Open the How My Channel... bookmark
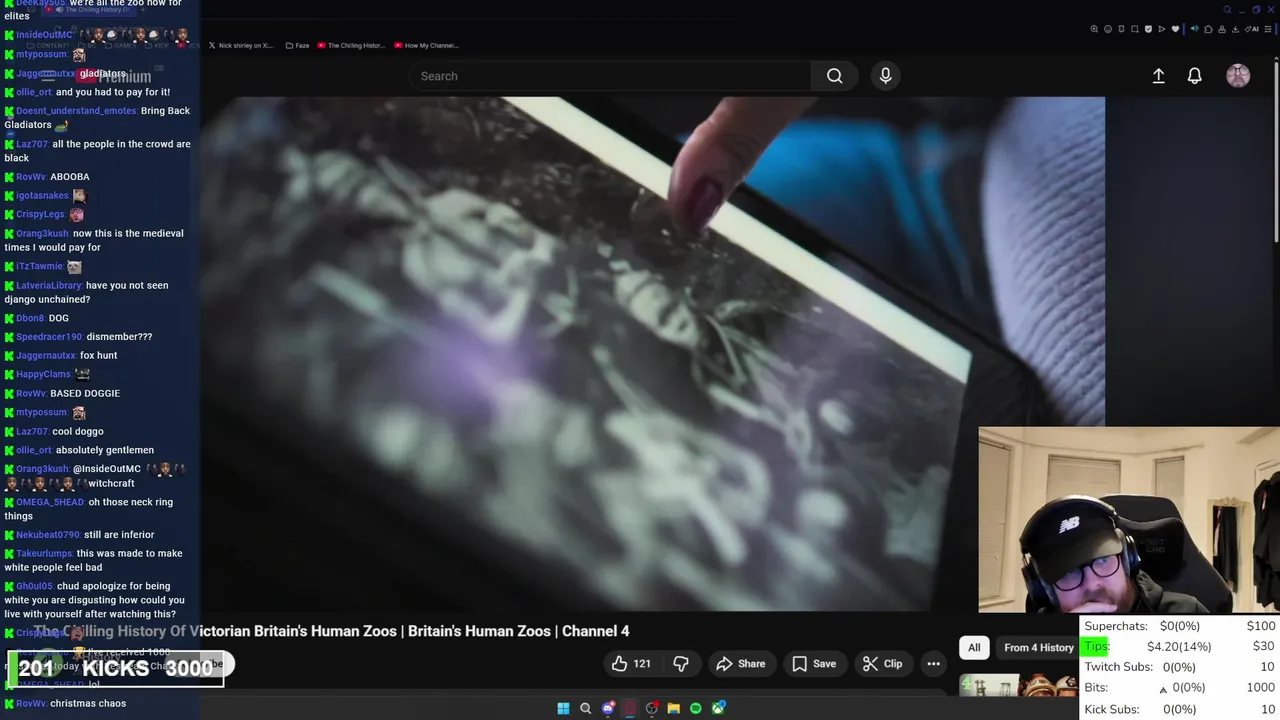 click(x=427, y=45)
